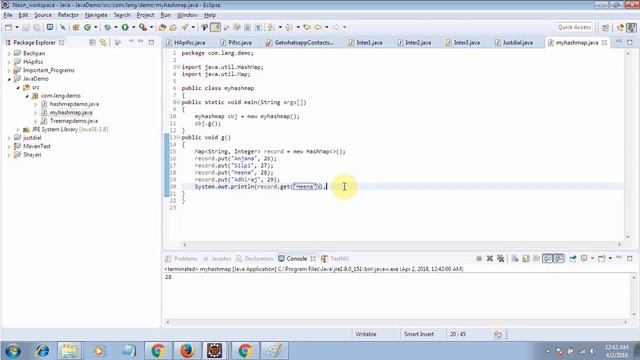Click the Smart Insert status bar entry

point(419,334)
